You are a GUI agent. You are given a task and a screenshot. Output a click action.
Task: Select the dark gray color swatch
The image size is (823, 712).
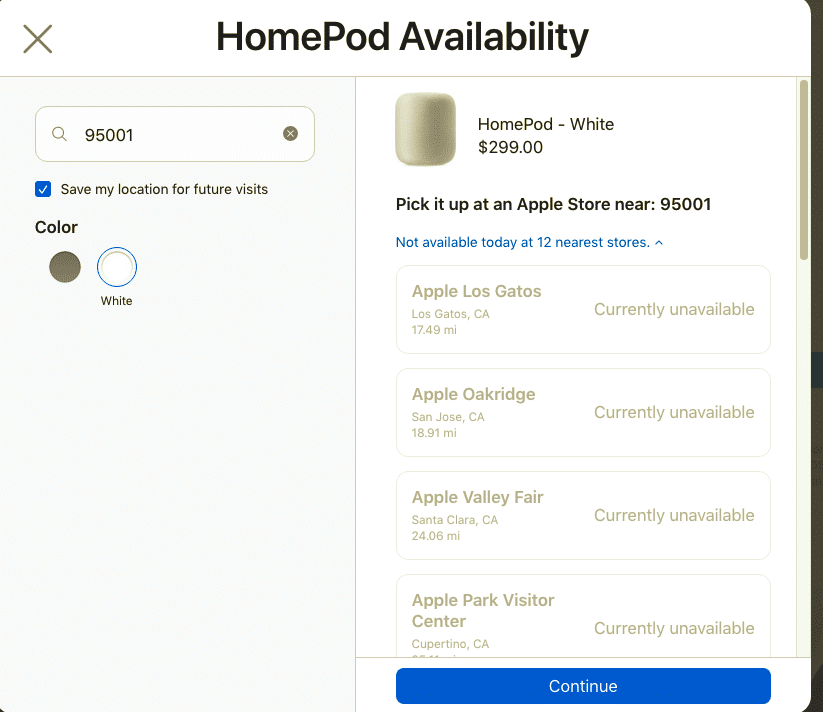[x=65, y=267]
